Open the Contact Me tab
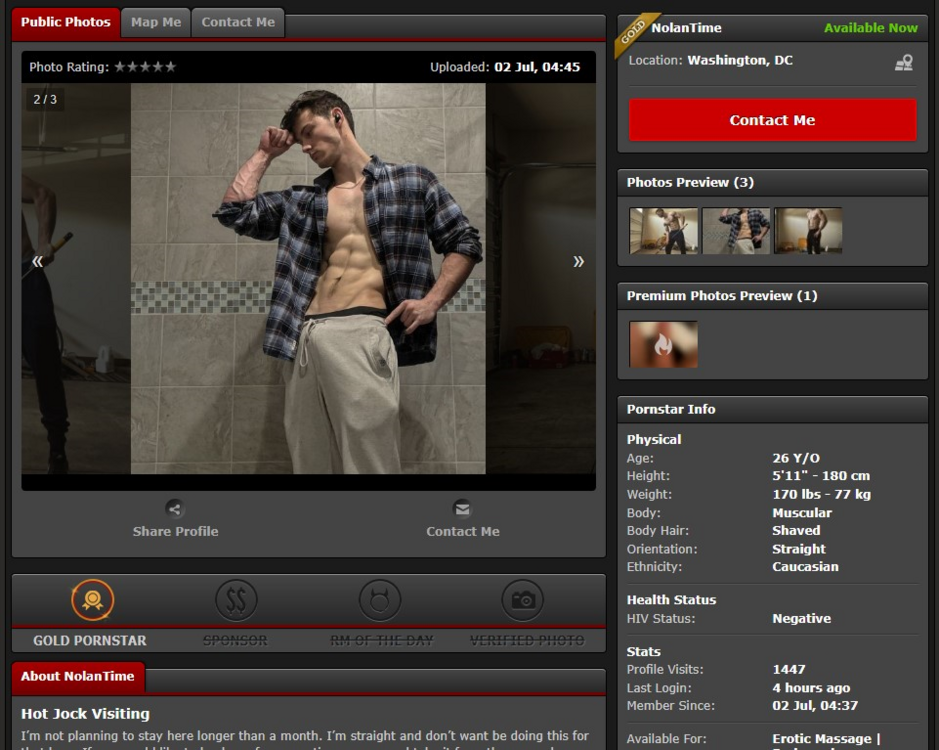 coord(238,23)
